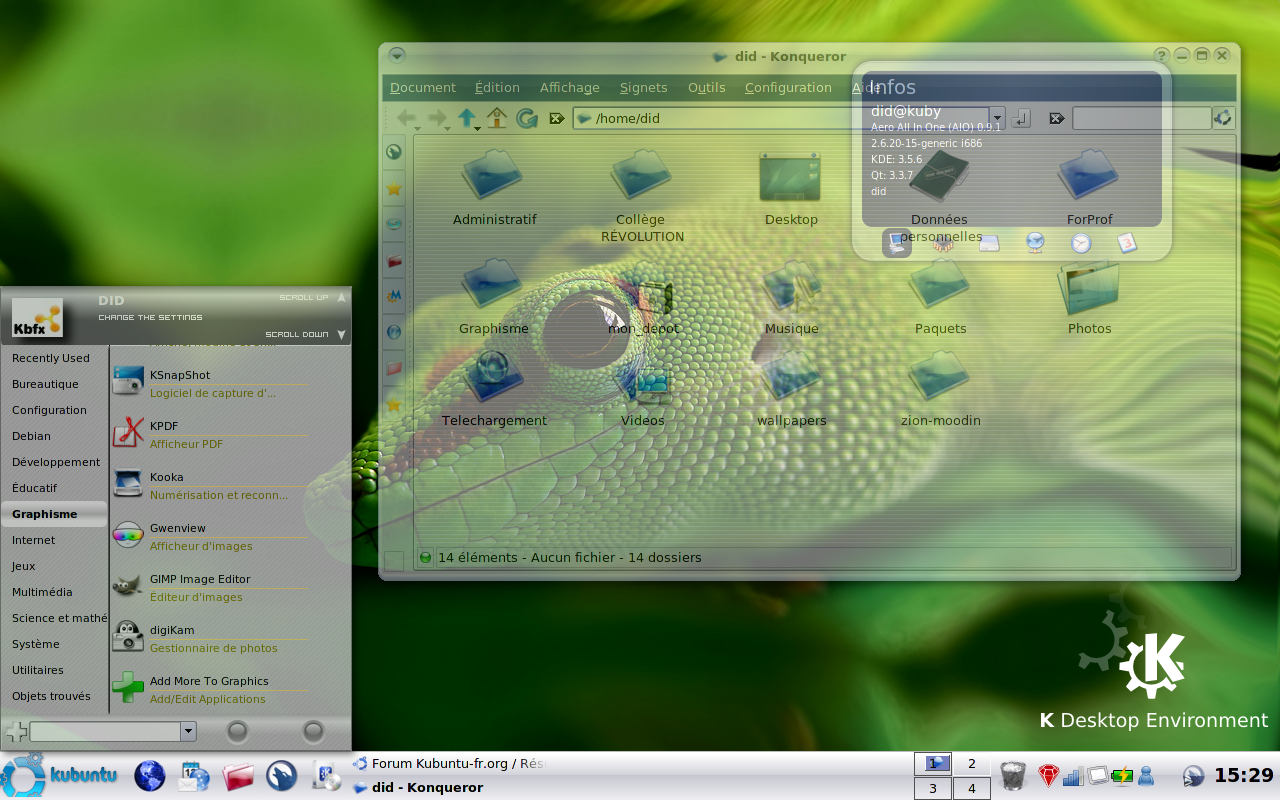This screenshot has height=800, width=1280.
Task: Open bookmarks star tab in Konqueror sidebar
Action: (x=394, y=188)
